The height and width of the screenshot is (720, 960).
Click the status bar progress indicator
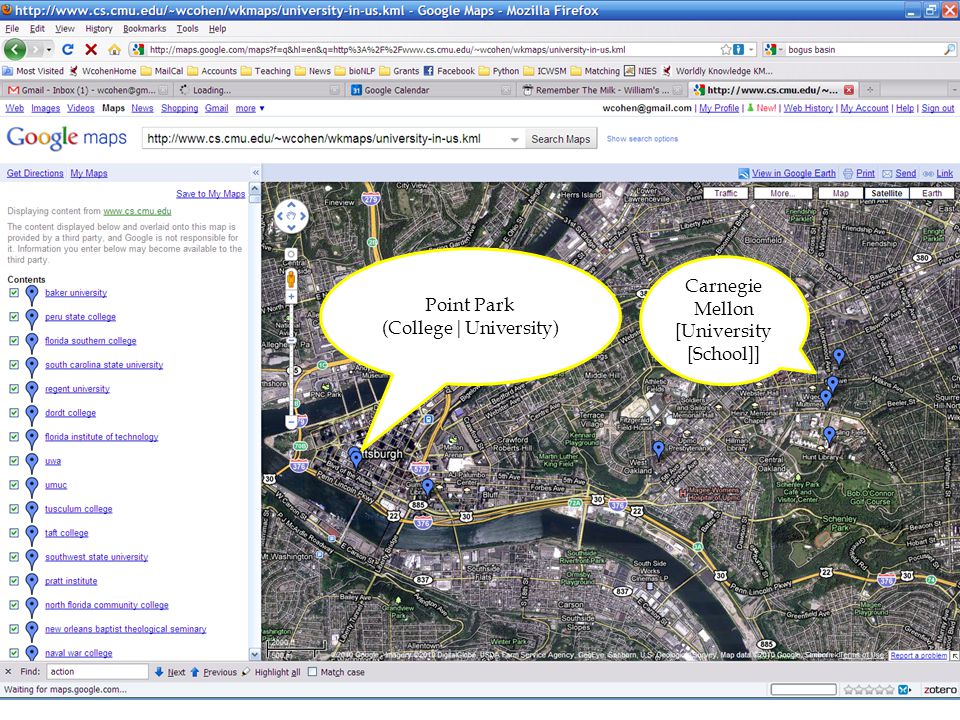[803, 689]
